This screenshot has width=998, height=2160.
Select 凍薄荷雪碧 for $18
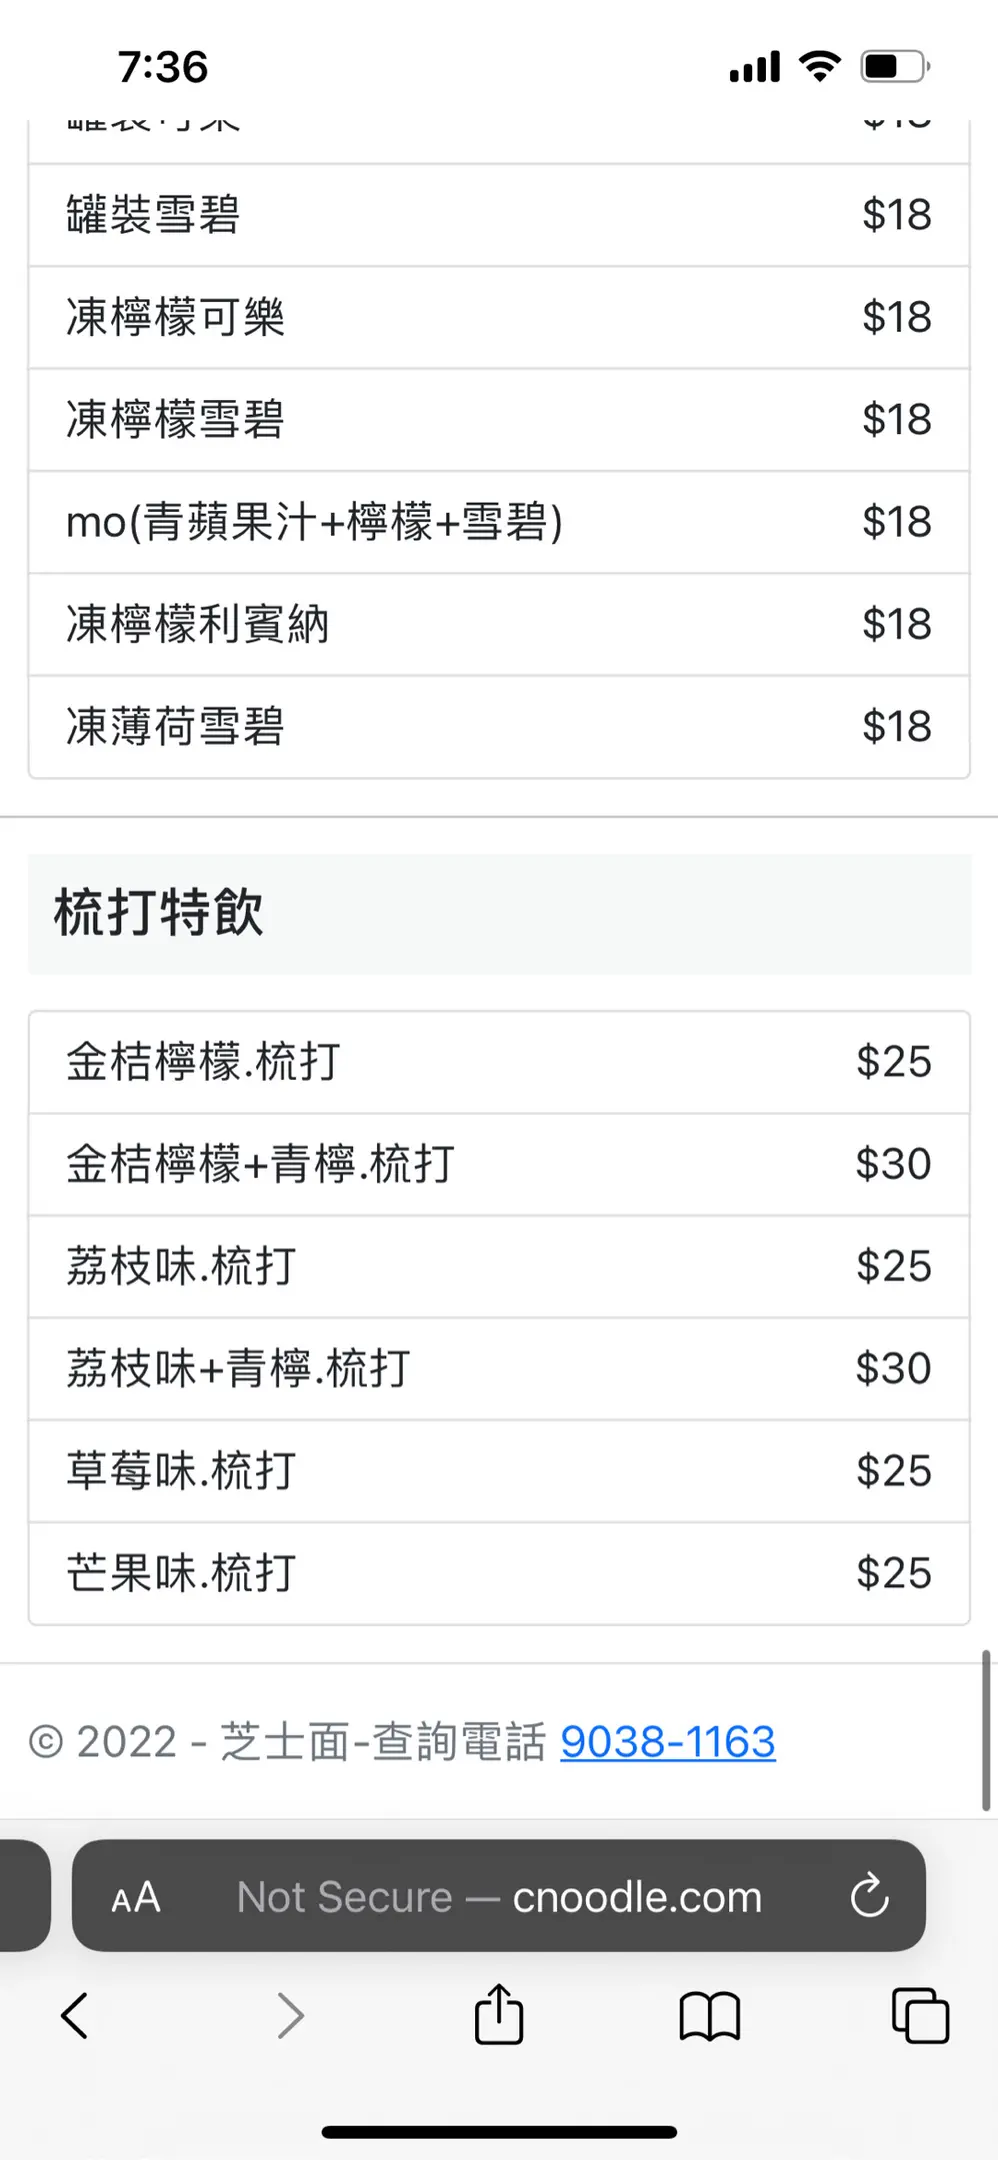[x=499, y=726]
